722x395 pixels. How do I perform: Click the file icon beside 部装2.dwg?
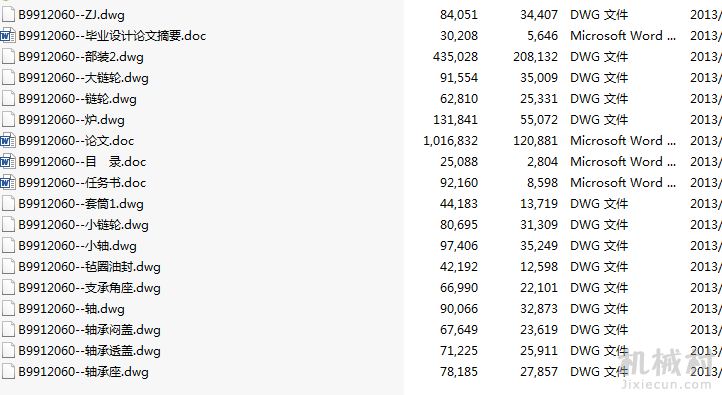[8, 57]
